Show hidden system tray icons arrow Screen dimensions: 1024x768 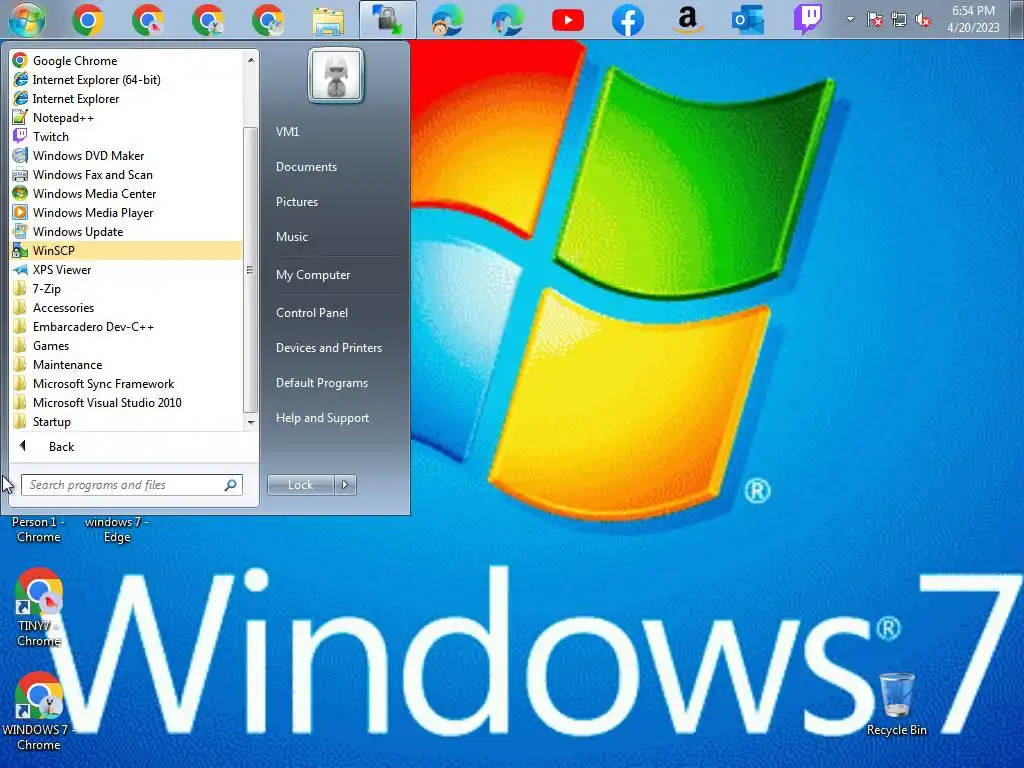point(850,19)
